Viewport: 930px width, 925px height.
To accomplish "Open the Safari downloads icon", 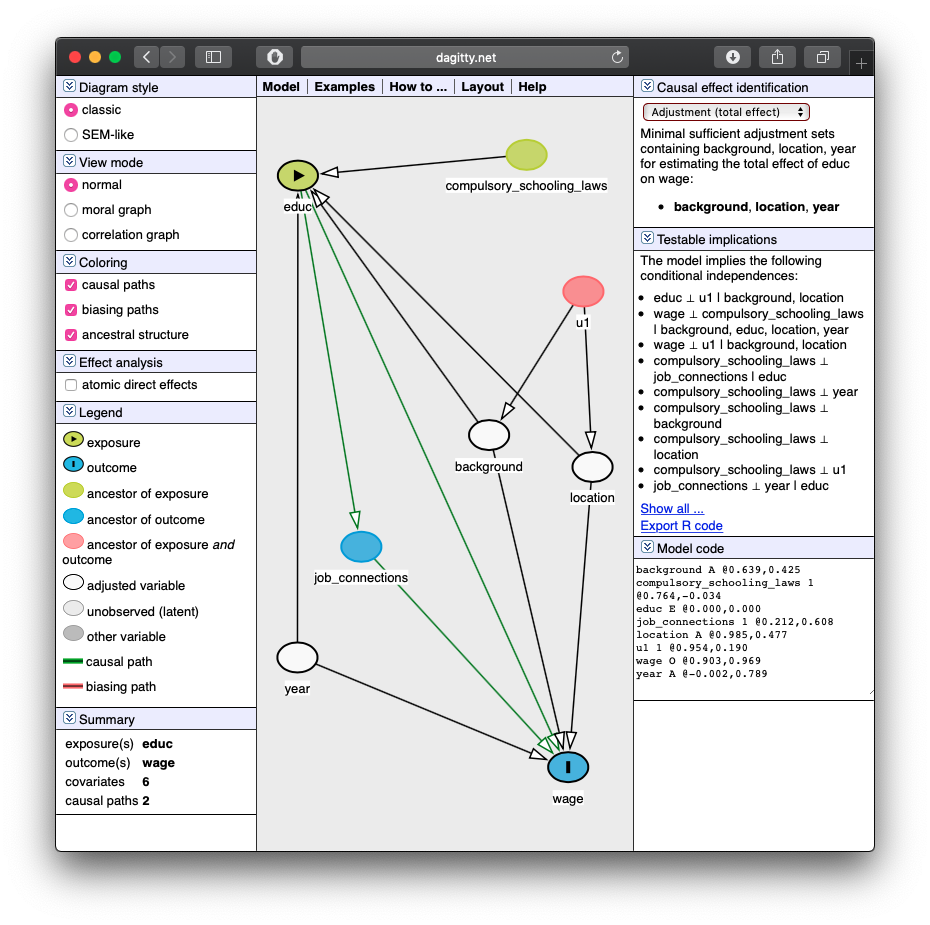I will 732,57.
